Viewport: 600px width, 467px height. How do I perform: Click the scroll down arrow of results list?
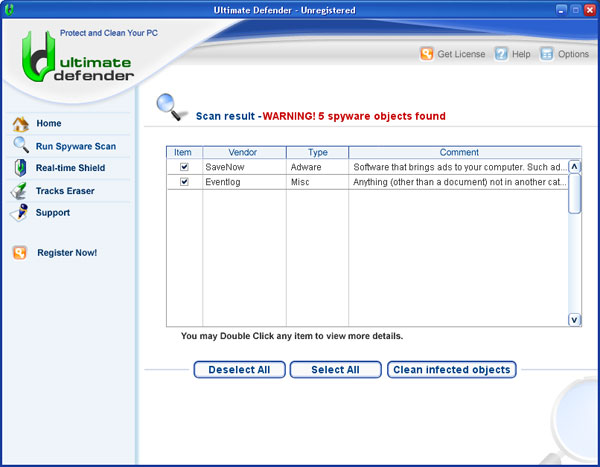pos(574,320)
